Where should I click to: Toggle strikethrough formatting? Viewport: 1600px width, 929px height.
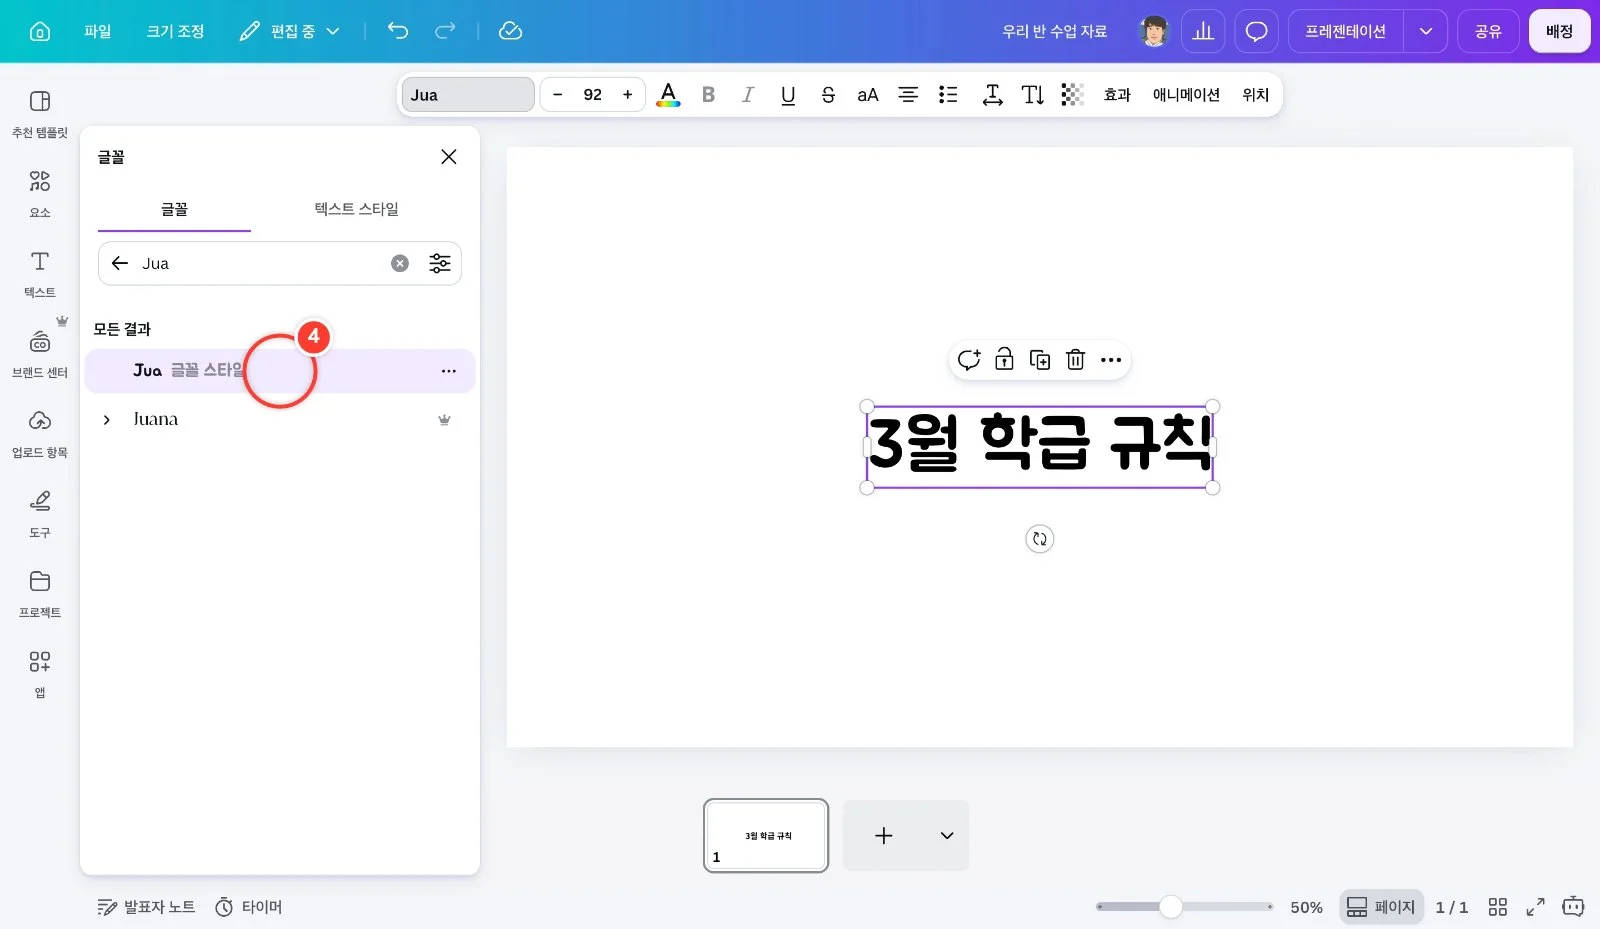coord(828,95)
